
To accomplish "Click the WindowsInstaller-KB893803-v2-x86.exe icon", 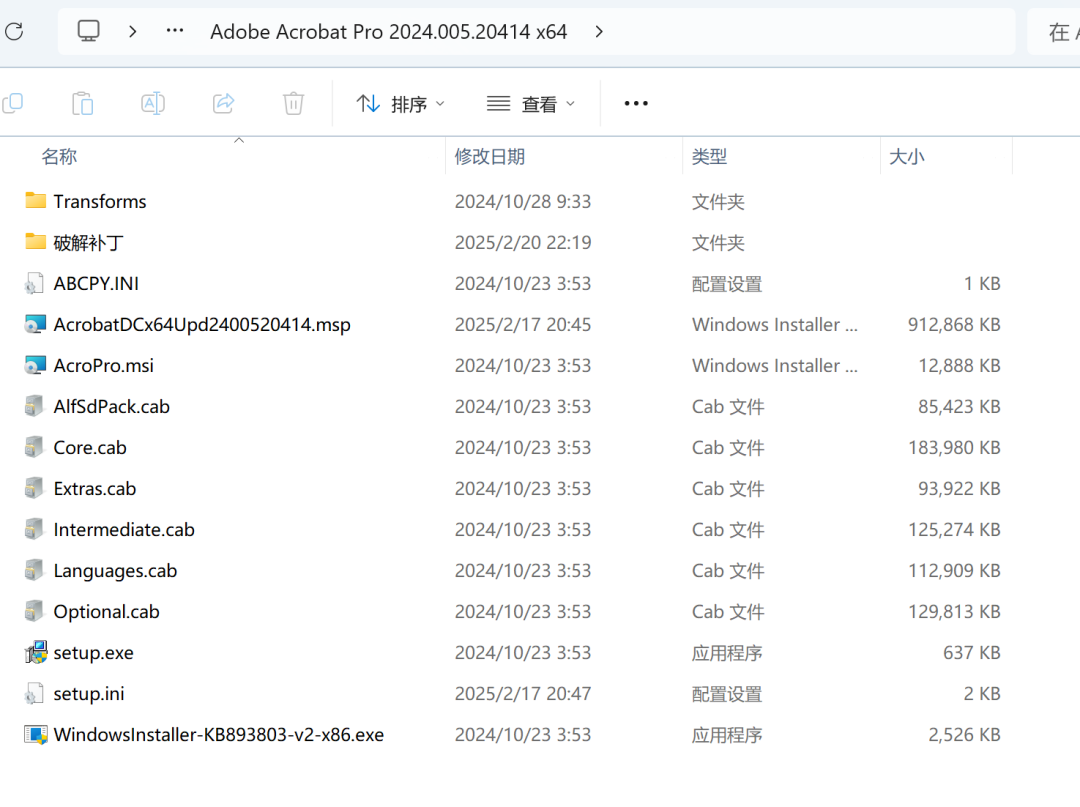I will [36, 735].
